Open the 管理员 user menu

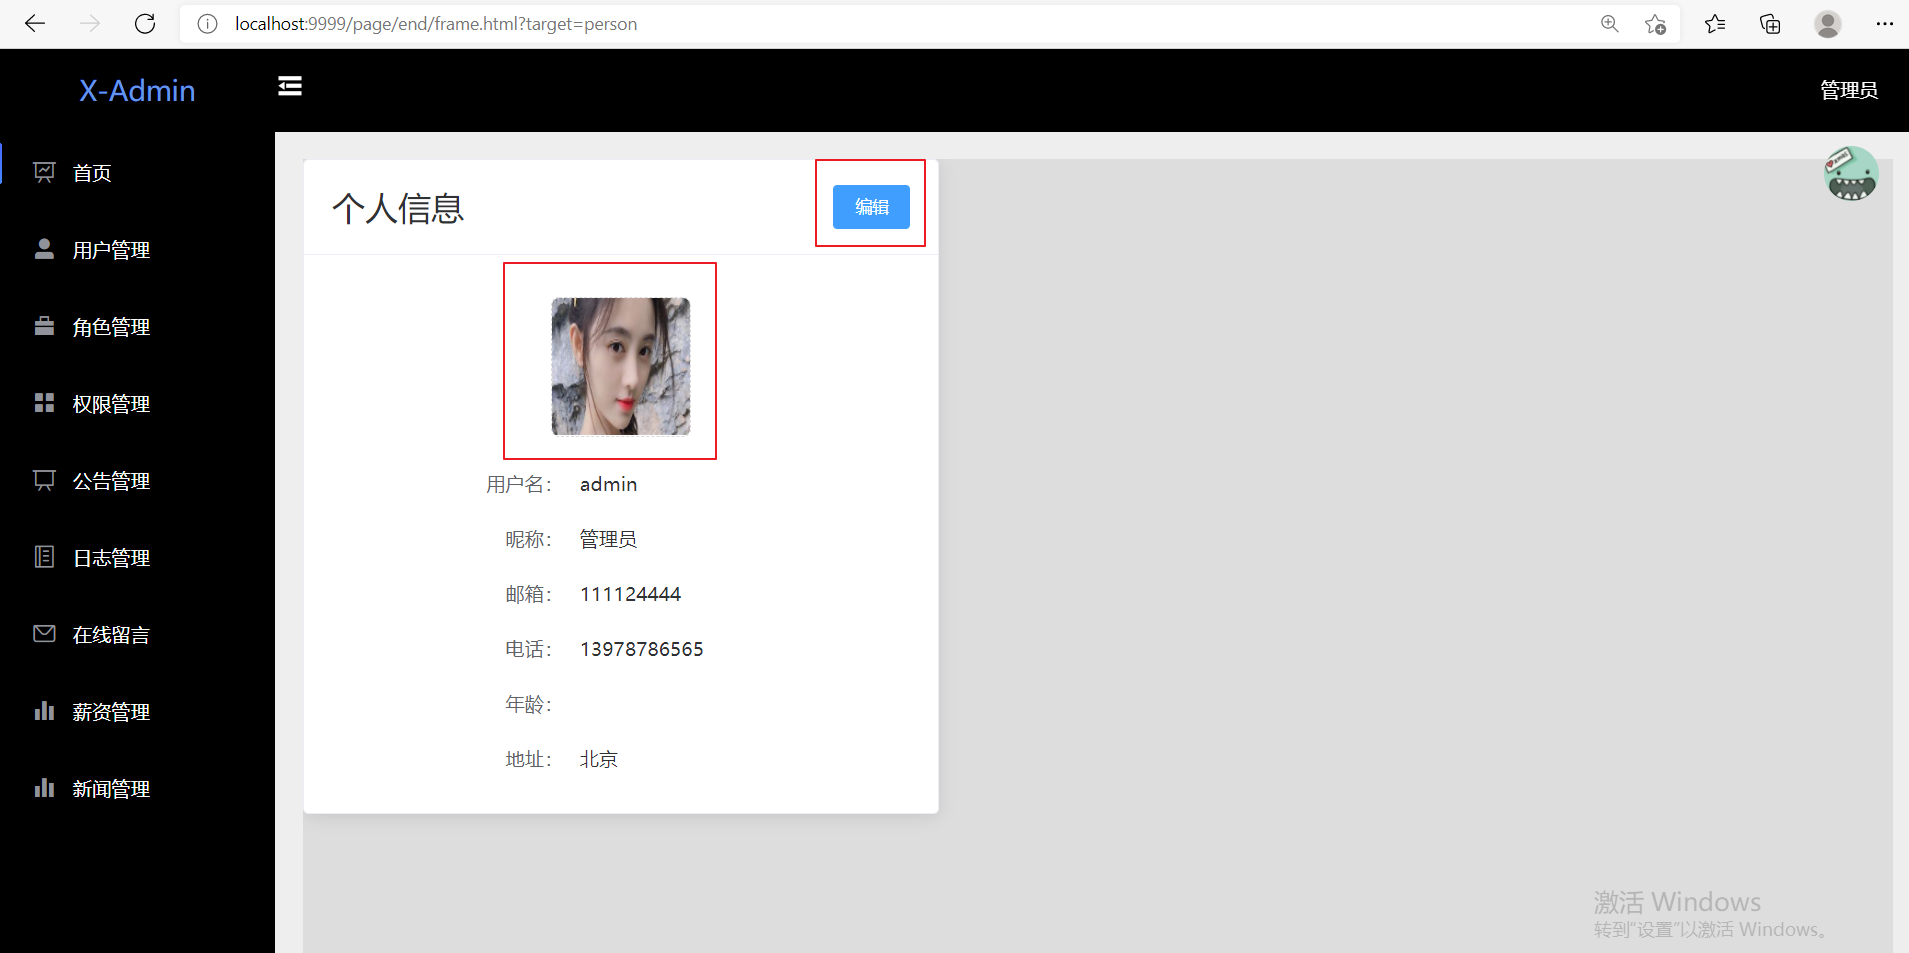click(1848, 90)
